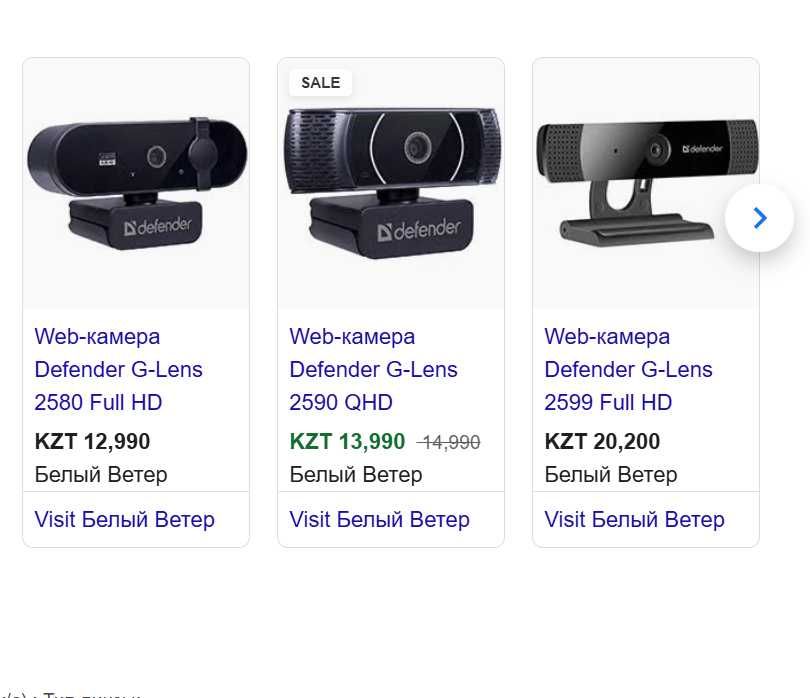This screenshot has height=698, width=810.
Task: Click the Defender logo on the 2599 webcam body
Action: (x=702, y=149)
